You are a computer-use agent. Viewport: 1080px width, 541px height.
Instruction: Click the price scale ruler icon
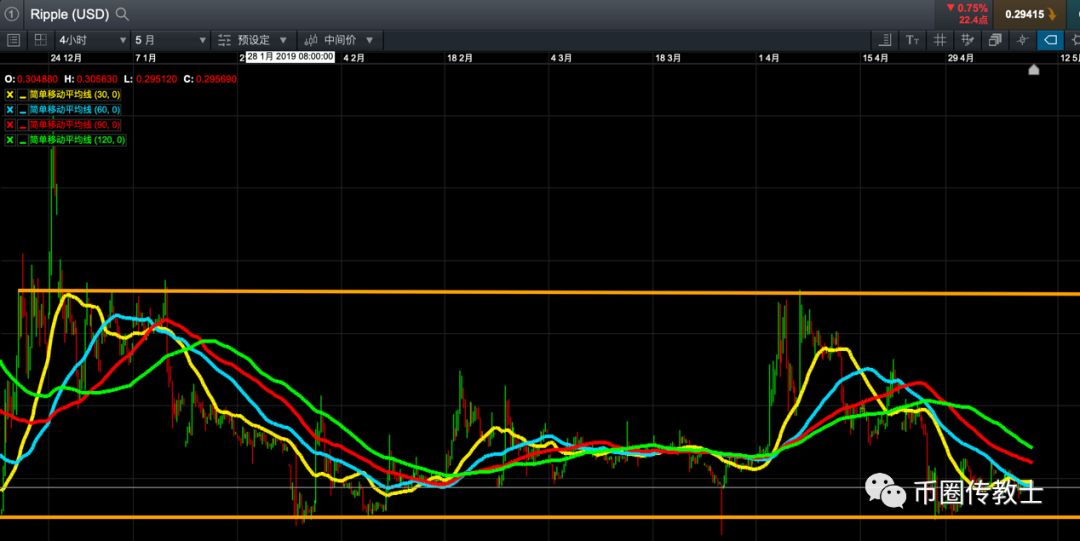pos(886,40)
